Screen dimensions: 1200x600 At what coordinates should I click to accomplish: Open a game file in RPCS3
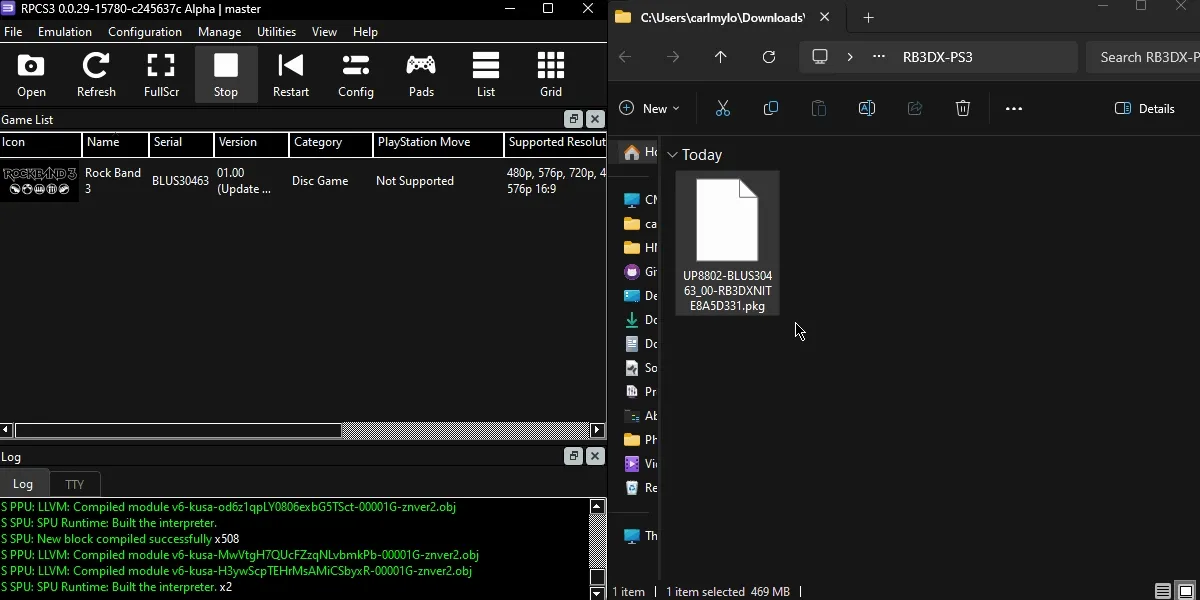(x=31, y=74)
